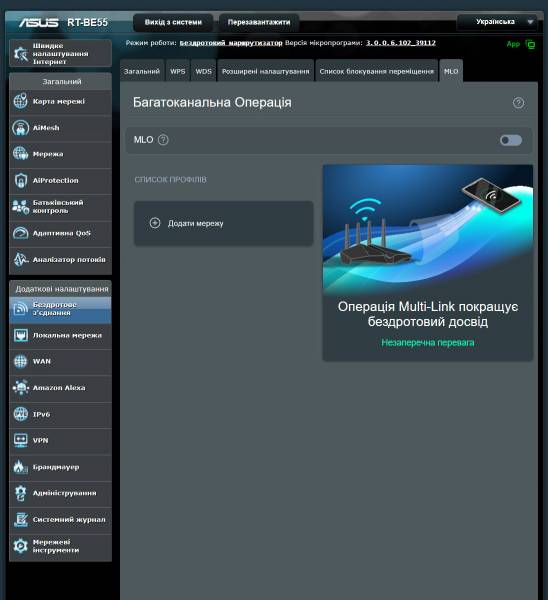Click Операція Multi-Link покращує бездротовий досвід text
548x600 pixels.
[x=428, y=314]
